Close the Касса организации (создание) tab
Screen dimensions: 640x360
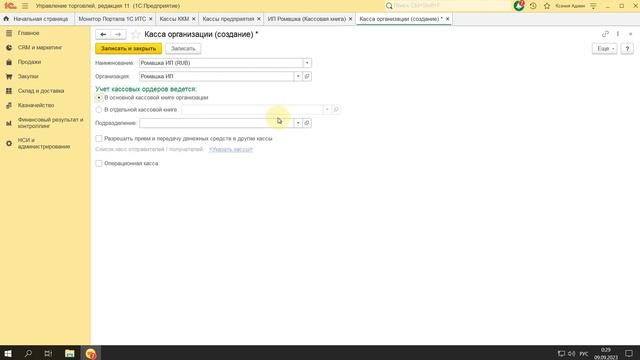pos(447,19)
